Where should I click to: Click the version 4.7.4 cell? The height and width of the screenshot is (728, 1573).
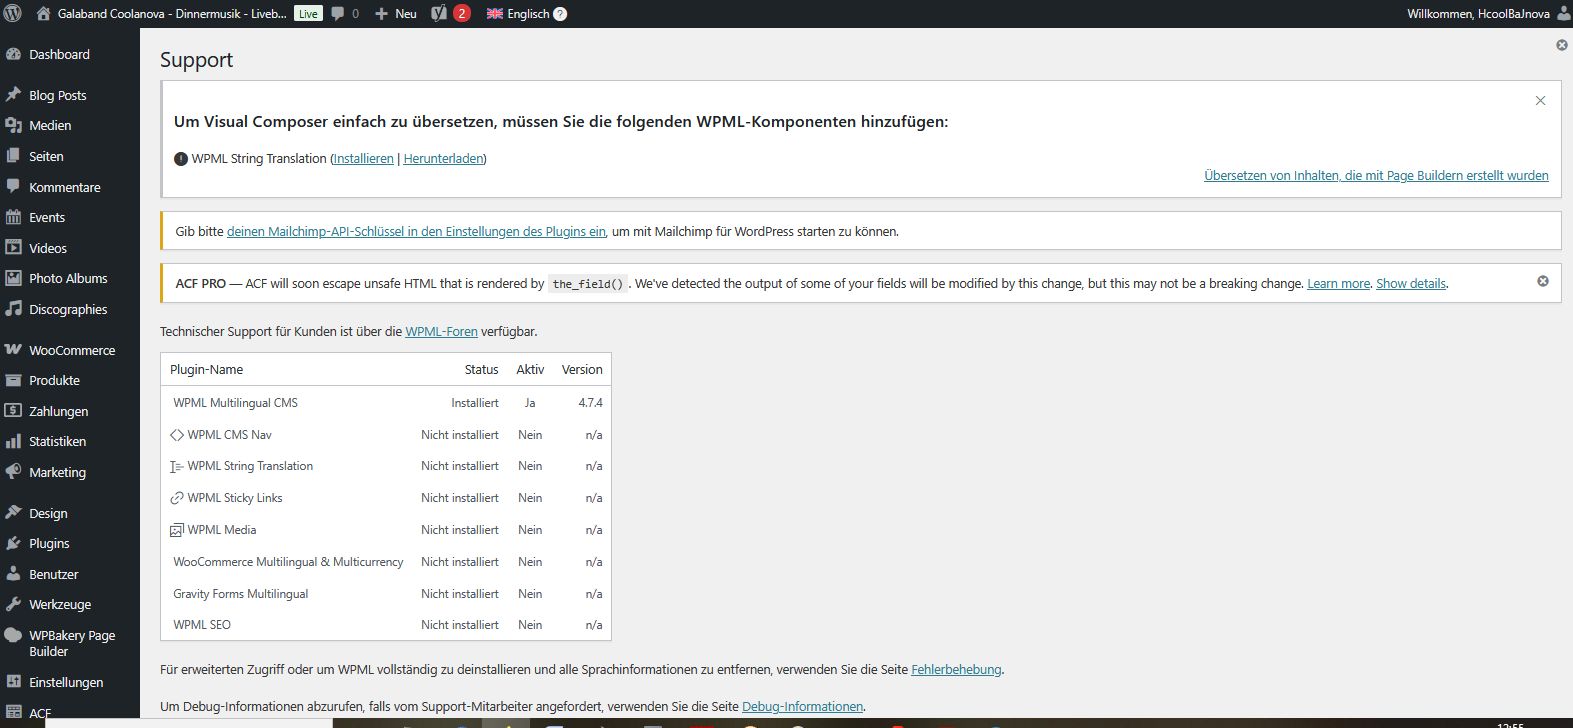[x=590, y=403]
